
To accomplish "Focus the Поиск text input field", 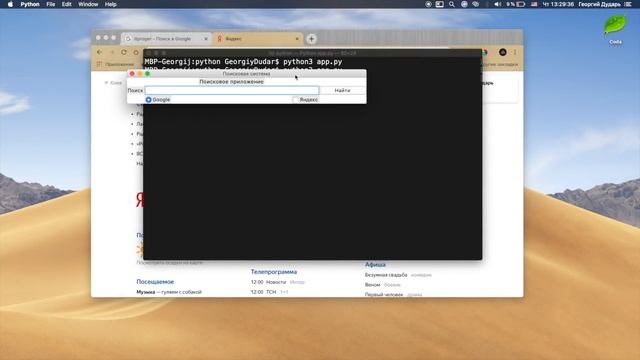I will [232, 90].
